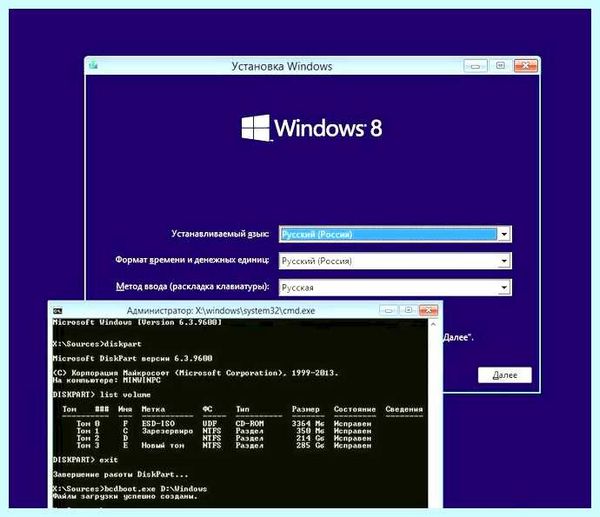Click the 'Метод ввода (раскладка клавиатуры)' label
Image resolution: width=600 pixels, height=517 pixels.
192,287
